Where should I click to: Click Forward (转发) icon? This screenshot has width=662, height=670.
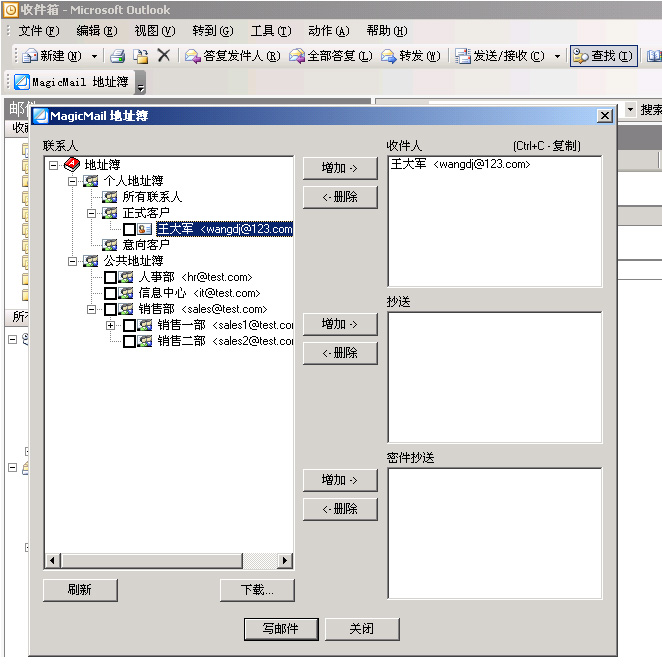388,56
